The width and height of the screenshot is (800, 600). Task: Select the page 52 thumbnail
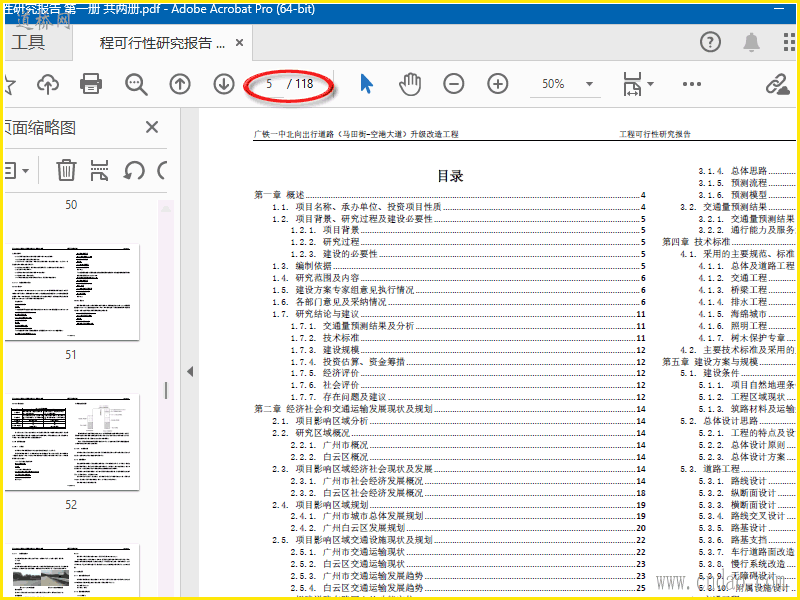click(x=72, y=442)
